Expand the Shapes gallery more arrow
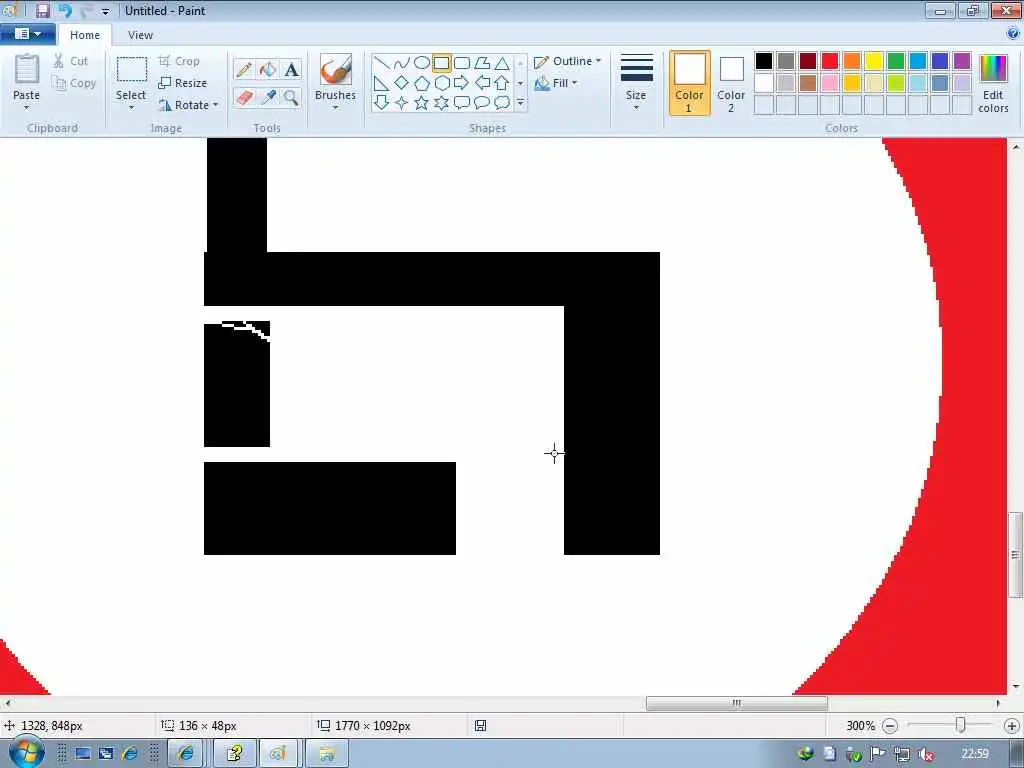1024x768 pixels. pos(520,103)
